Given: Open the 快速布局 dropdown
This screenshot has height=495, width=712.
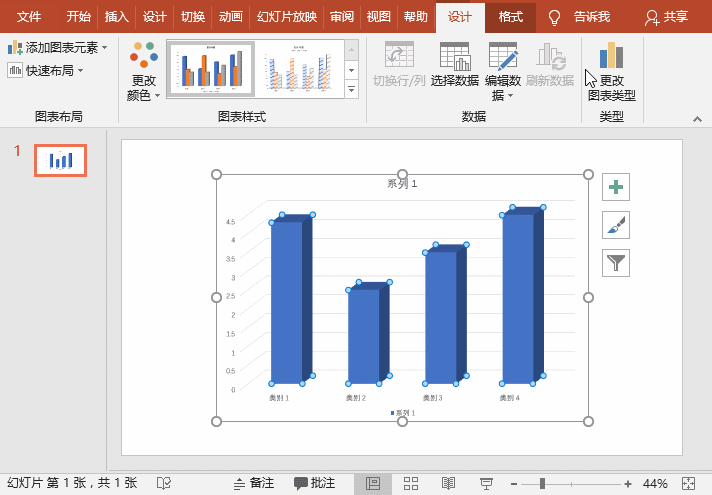Looking at the screenshot, I should click(x=45, y=70).
